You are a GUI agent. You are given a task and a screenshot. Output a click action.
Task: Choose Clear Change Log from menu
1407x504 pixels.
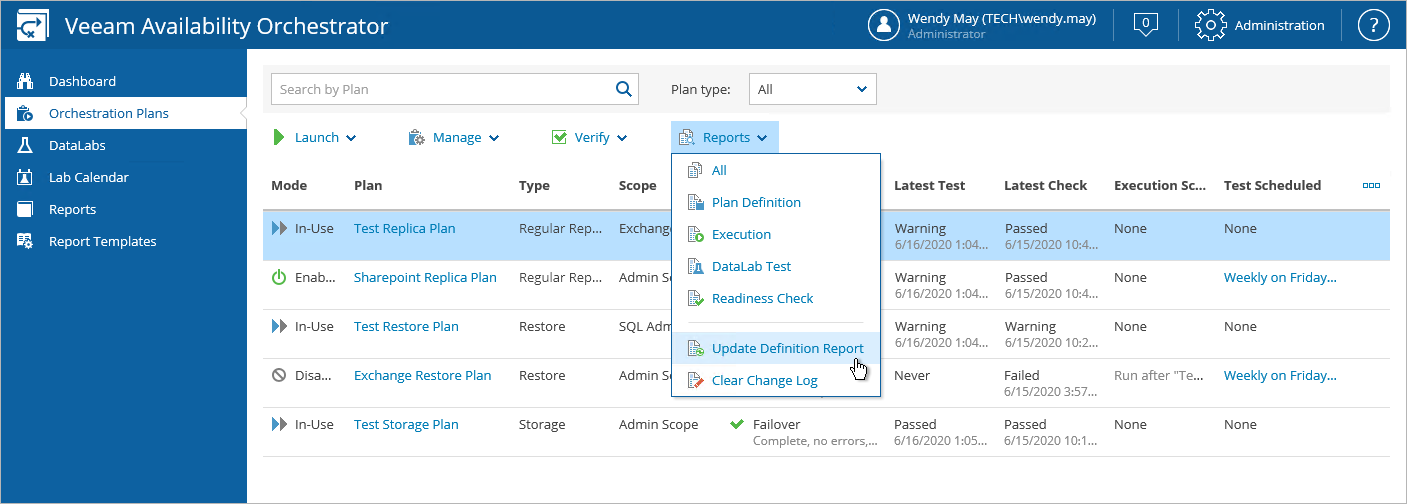(764, 380)
